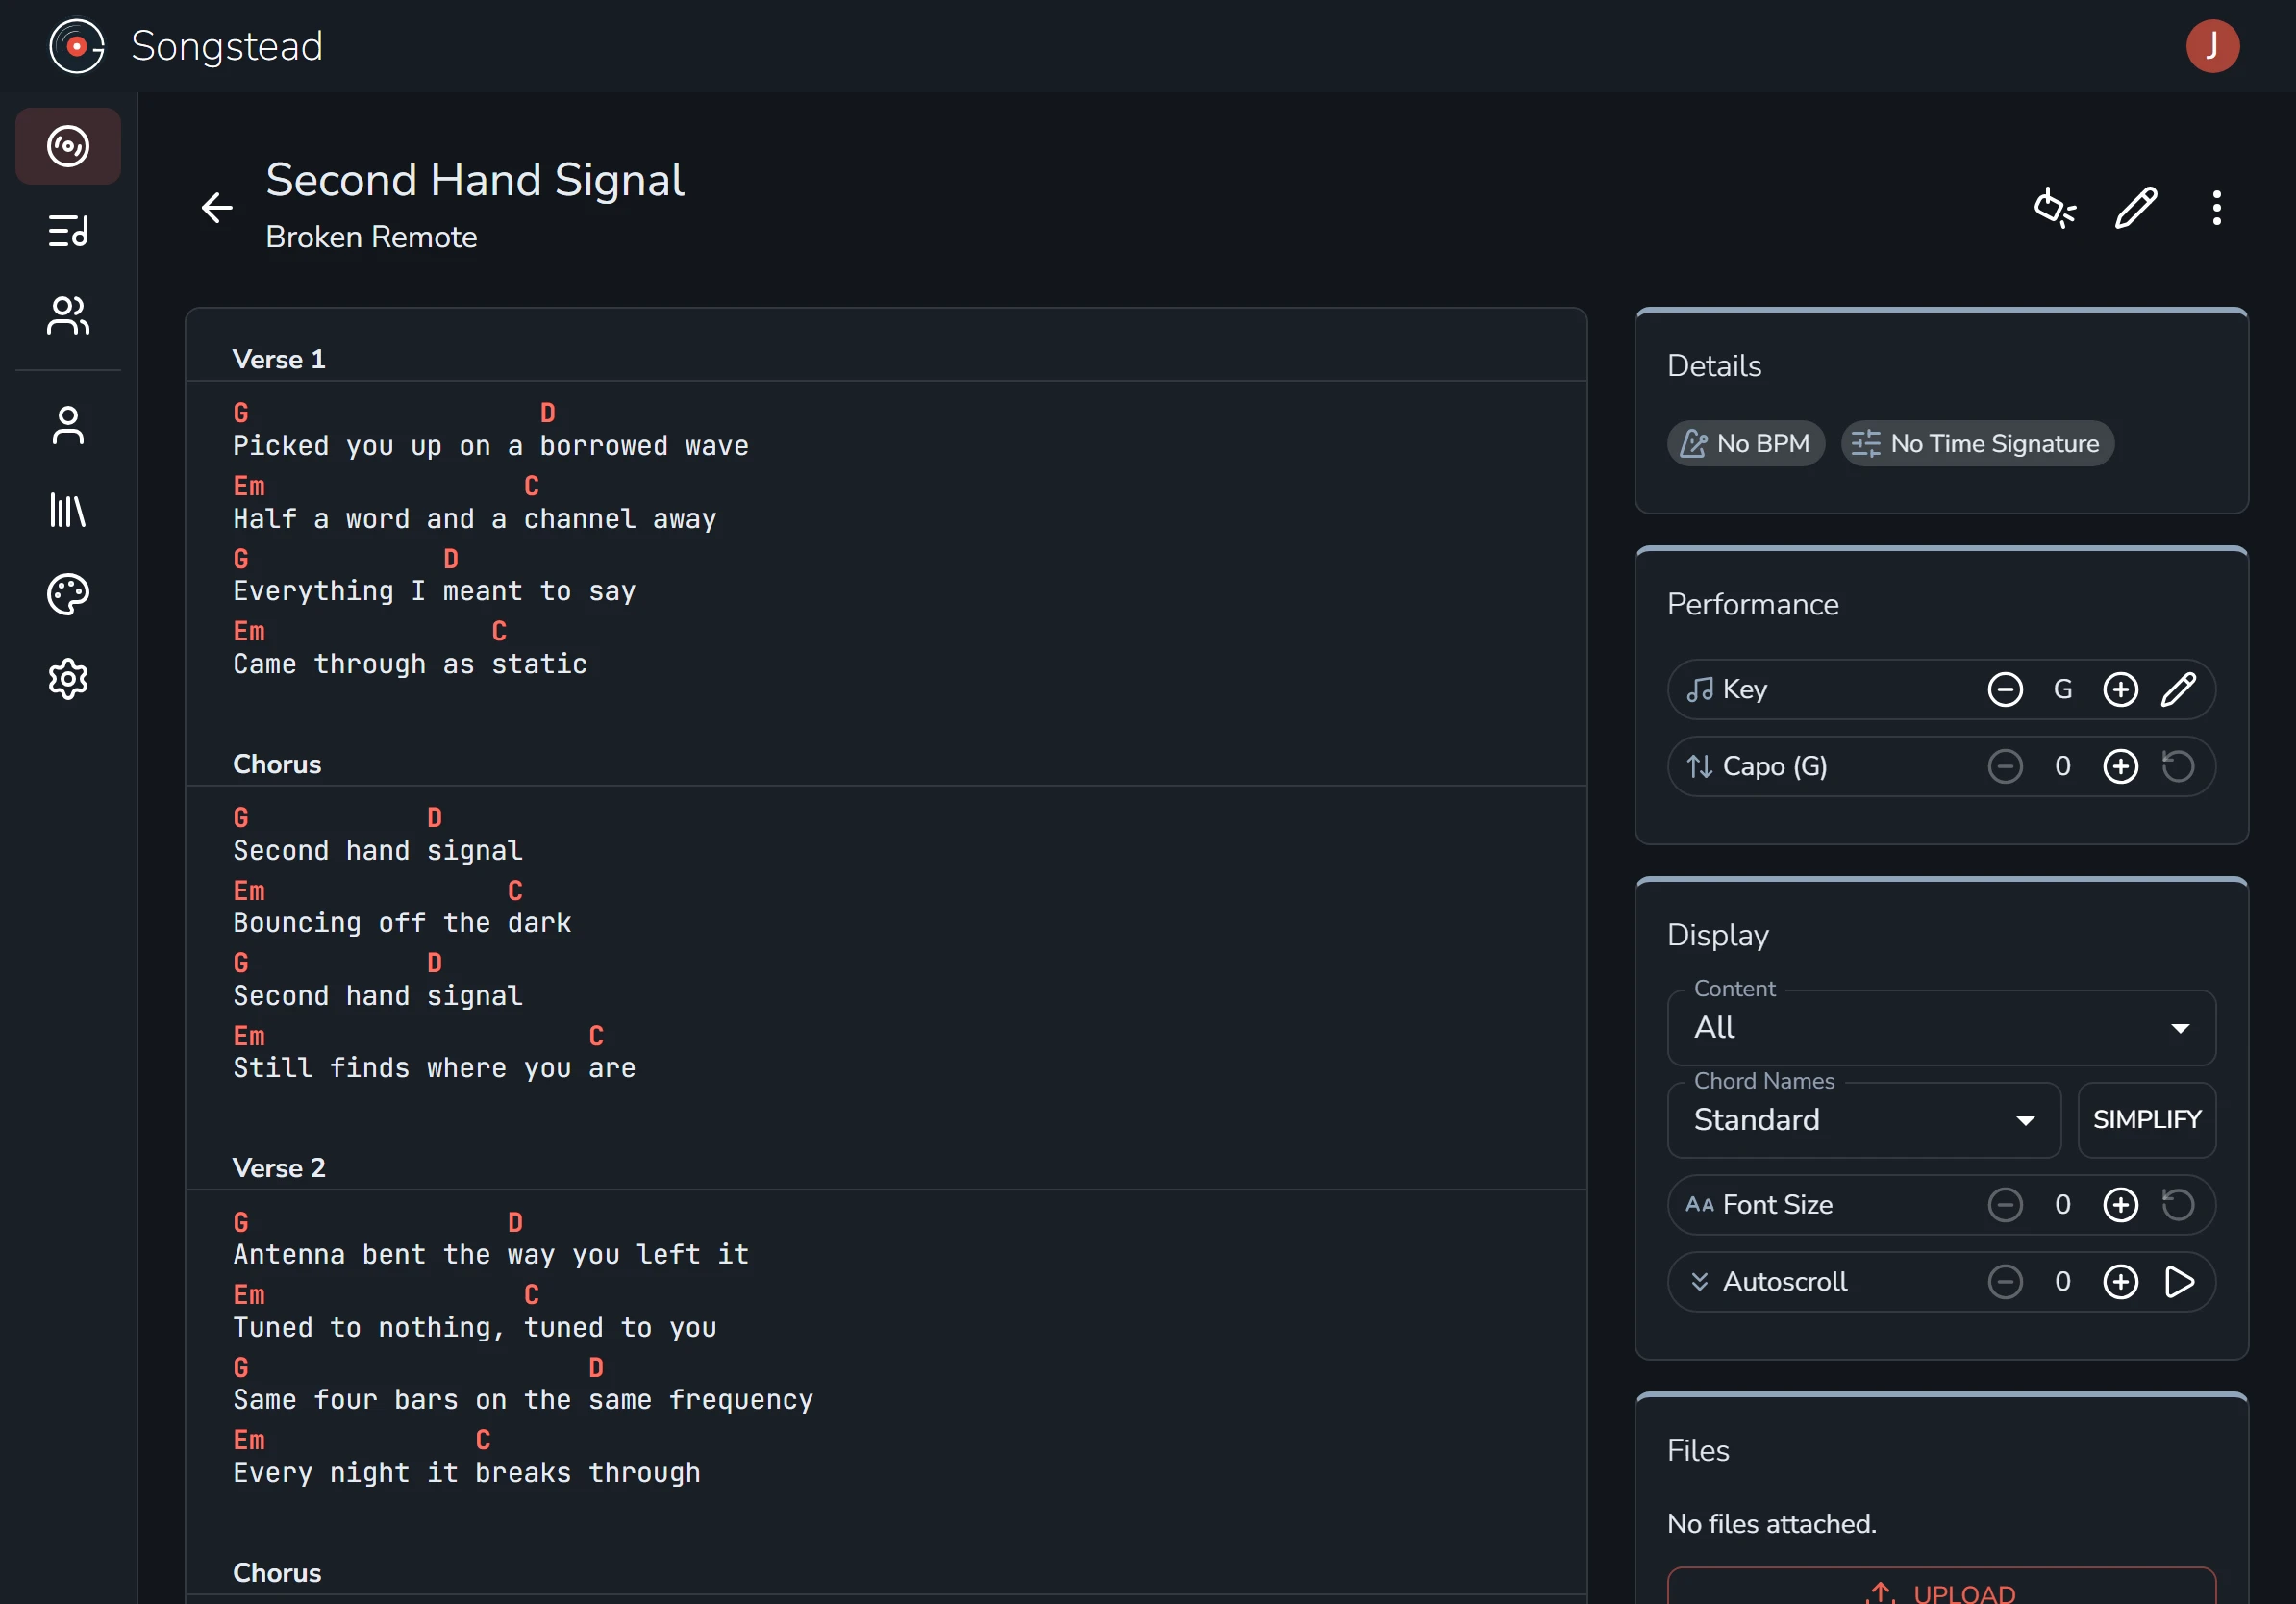This screenshot has height=1604, width=2296.
Task: Click the Details panel heading
Action: tap(1714, 365)
